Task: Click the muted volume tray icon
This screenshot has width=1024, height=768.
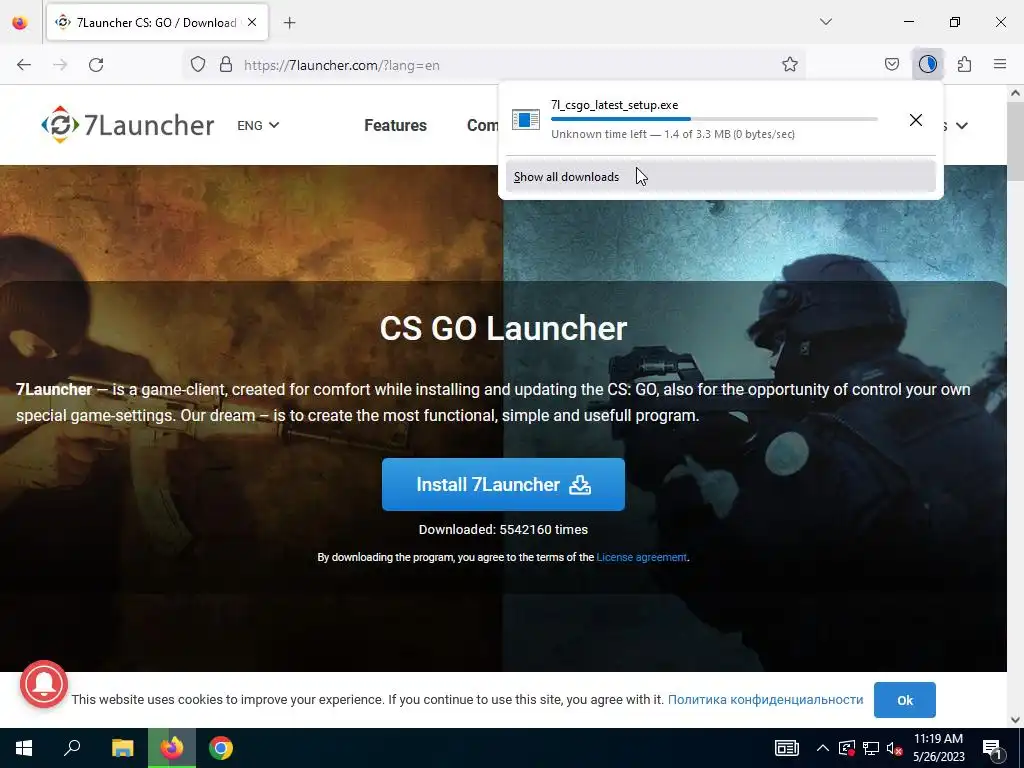Action: click(x=894, y=748)
